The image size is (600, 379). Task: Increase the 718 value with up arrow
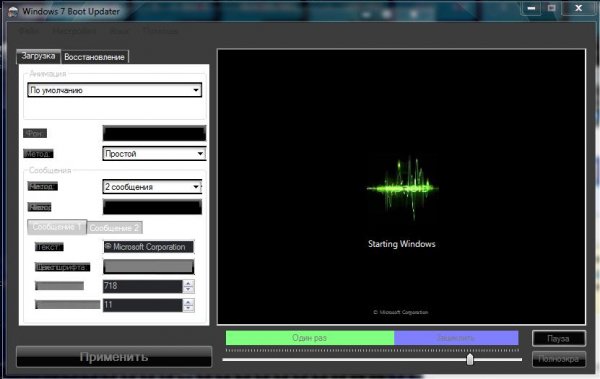tap(188, 283)
